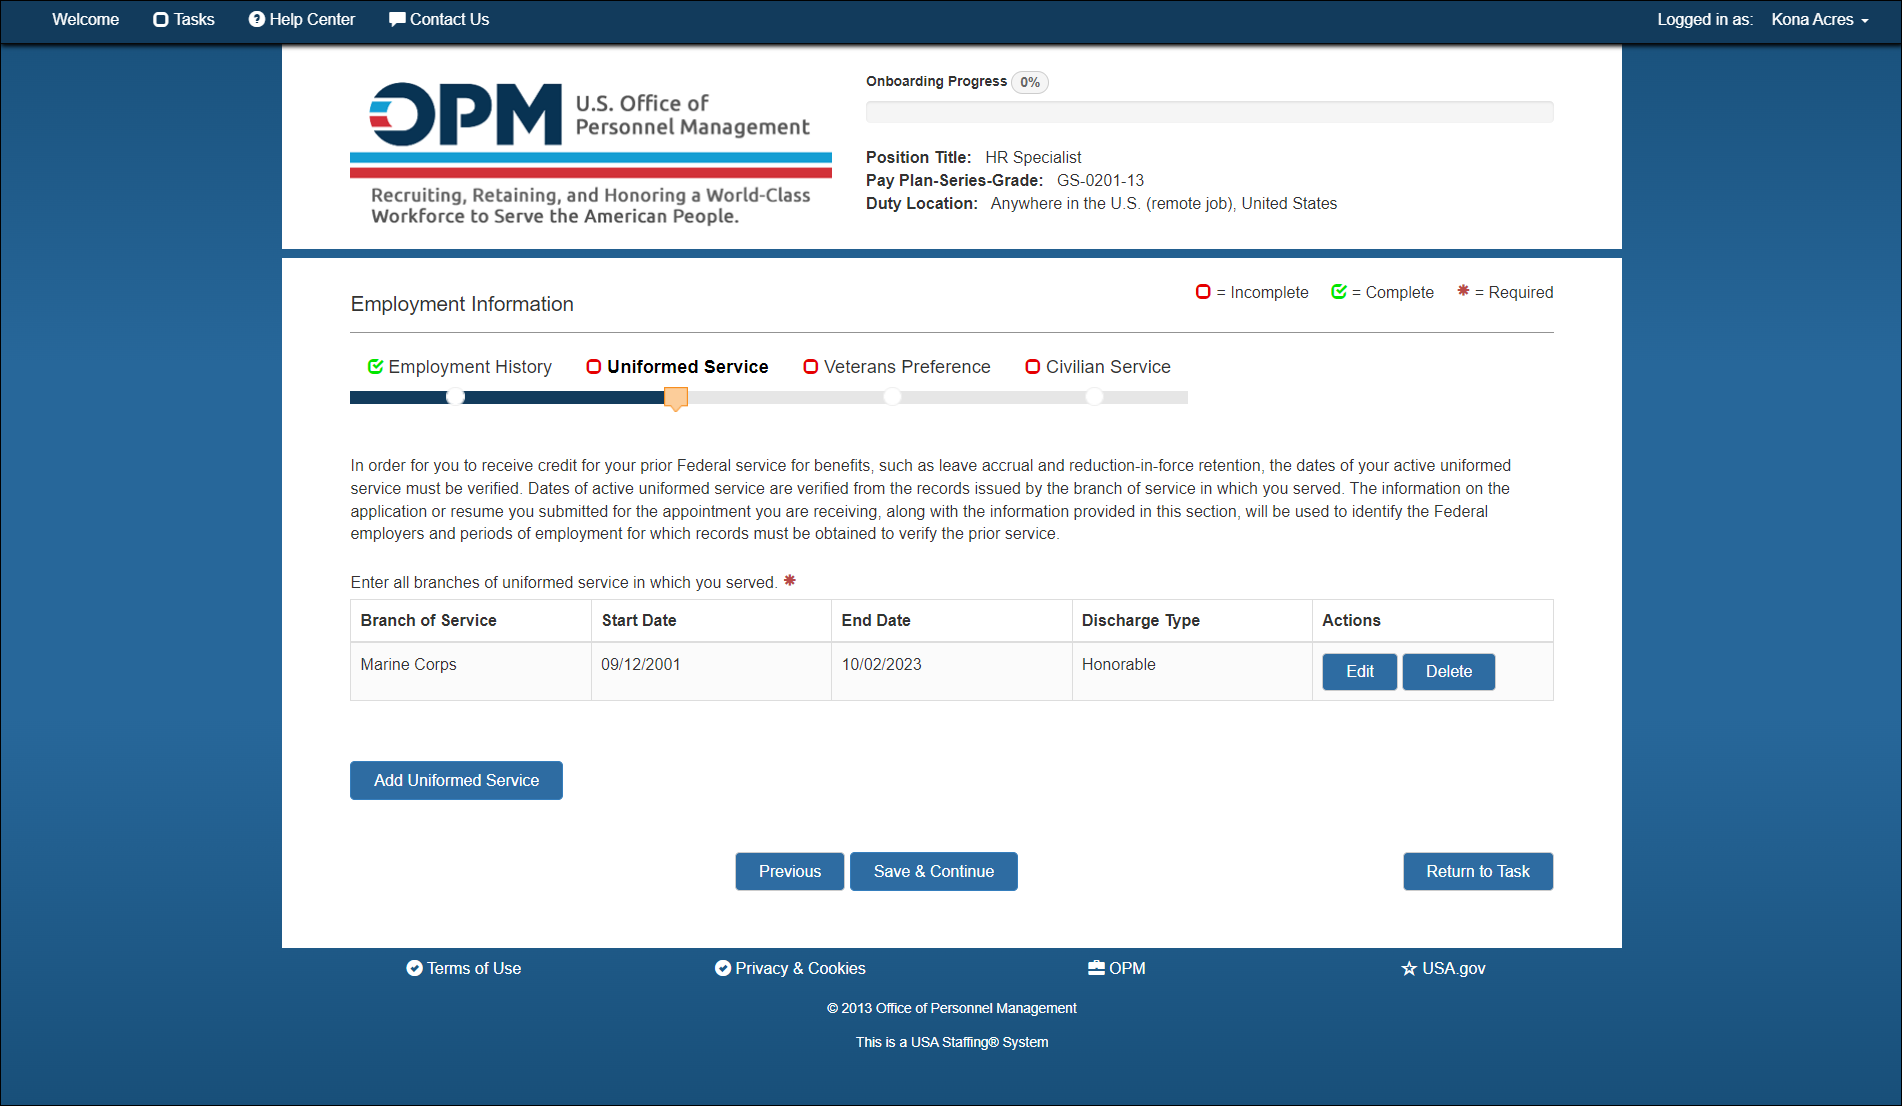The width and height of the screenshot is (1902, 1106).
Task: Click the red incomplete icon beside Uniformed Service
Action: click(594, 367)
